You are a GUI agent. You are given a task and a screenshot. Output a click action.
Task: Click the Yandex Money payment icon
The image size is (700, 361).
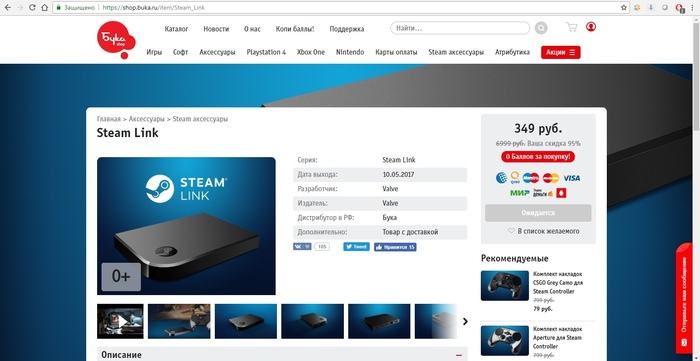pyautogui.click(x=543, y=193)
